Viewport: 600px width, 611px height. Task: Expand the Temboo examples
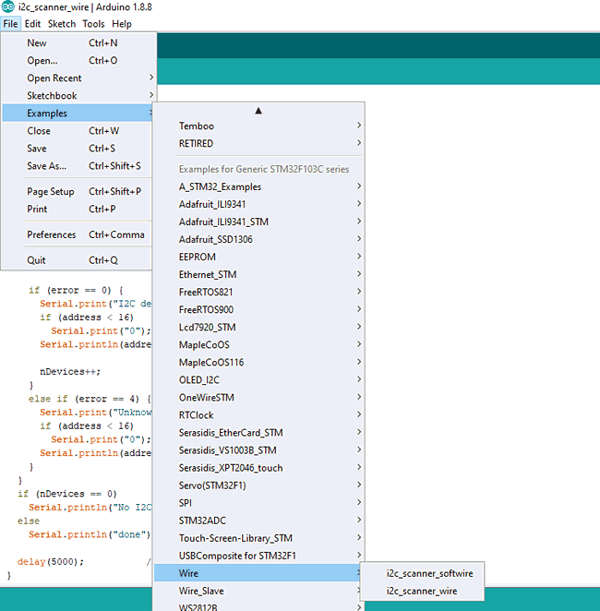click(258, 126)
